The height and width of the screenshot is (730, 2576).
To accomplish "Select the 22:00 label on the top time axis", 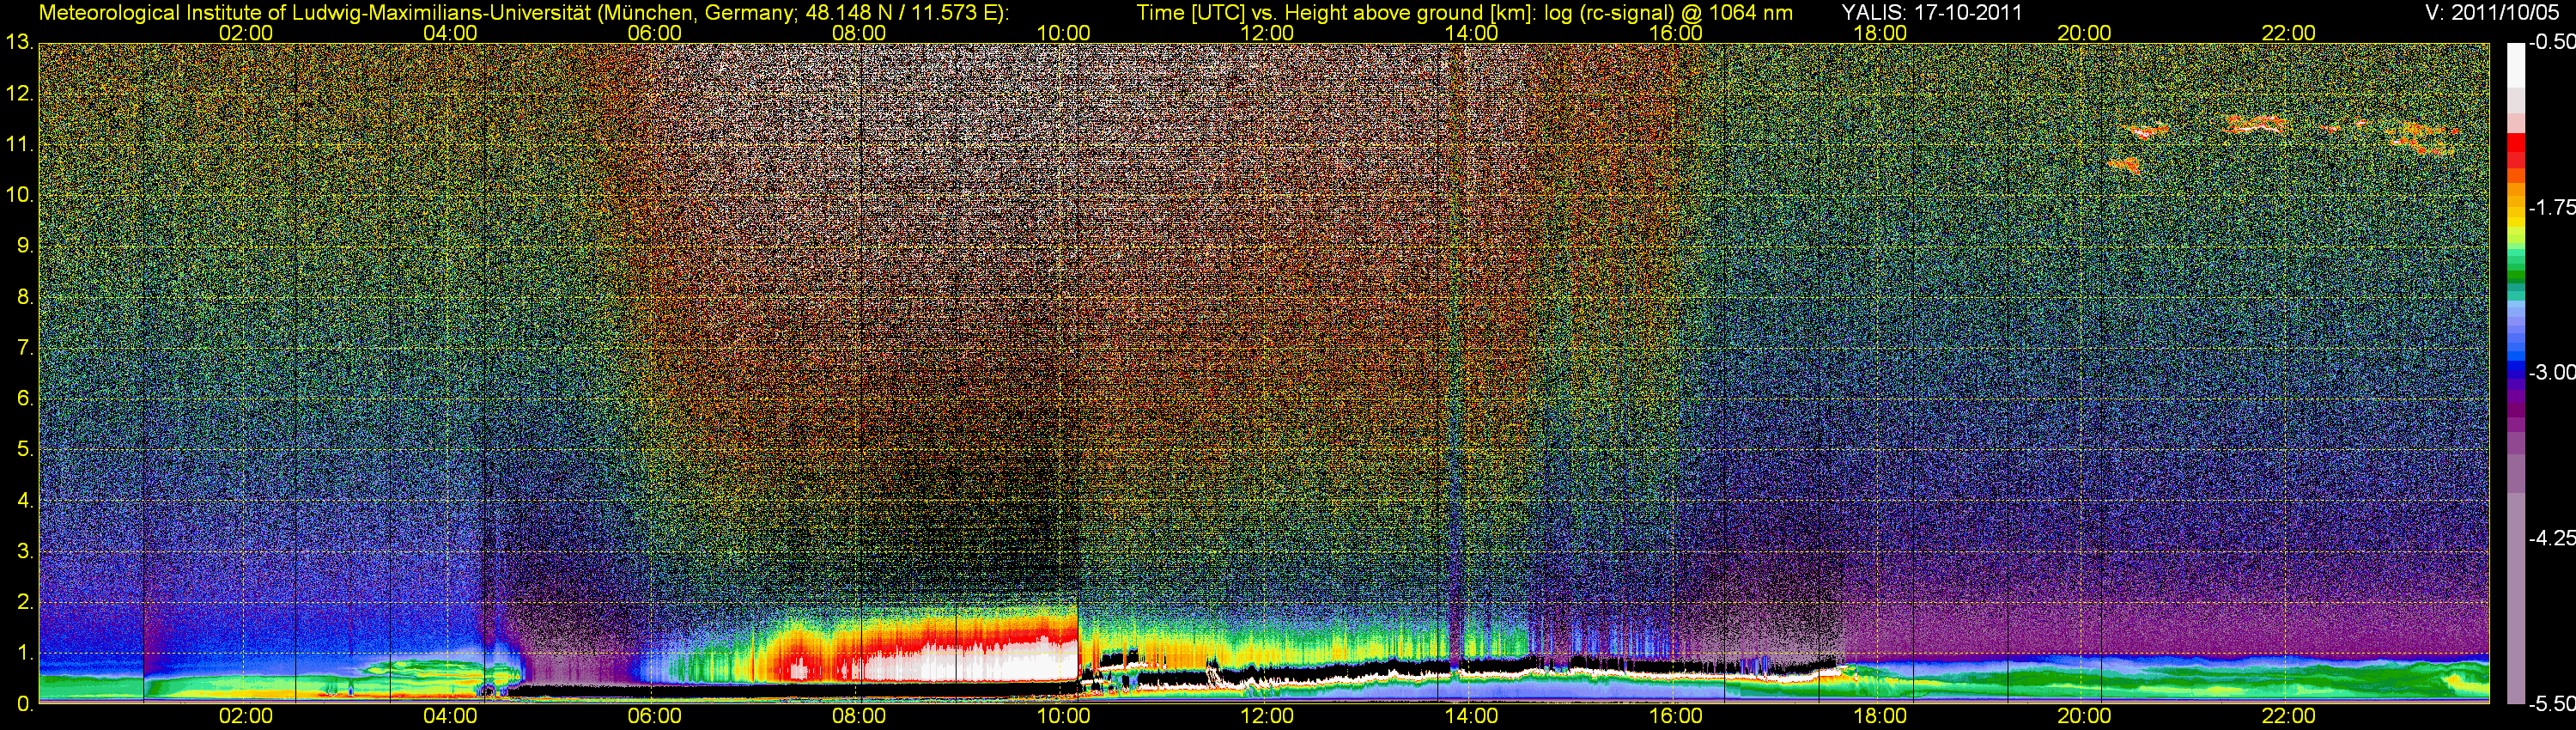I will (x=2289, y=33).
